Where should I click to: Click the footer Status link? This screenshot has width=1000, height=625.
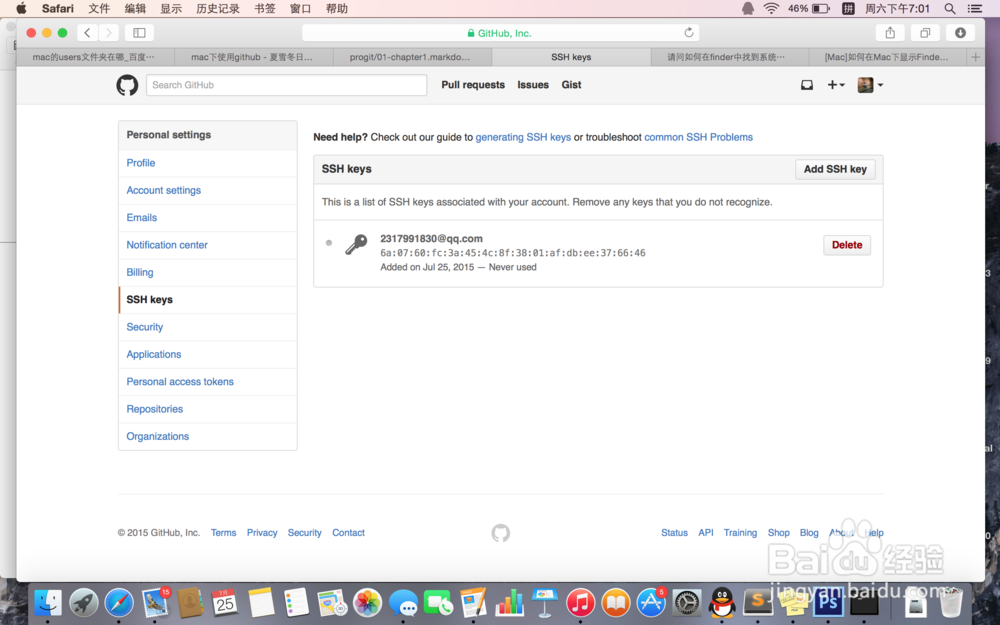674,533
